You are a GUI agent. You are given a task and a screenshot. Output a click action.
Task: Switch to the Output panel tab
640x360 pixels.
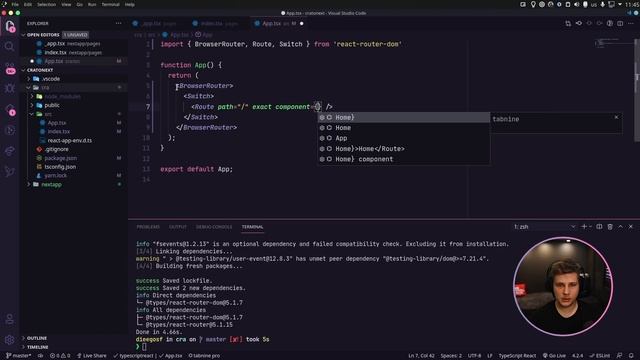(x=178, y=227)
